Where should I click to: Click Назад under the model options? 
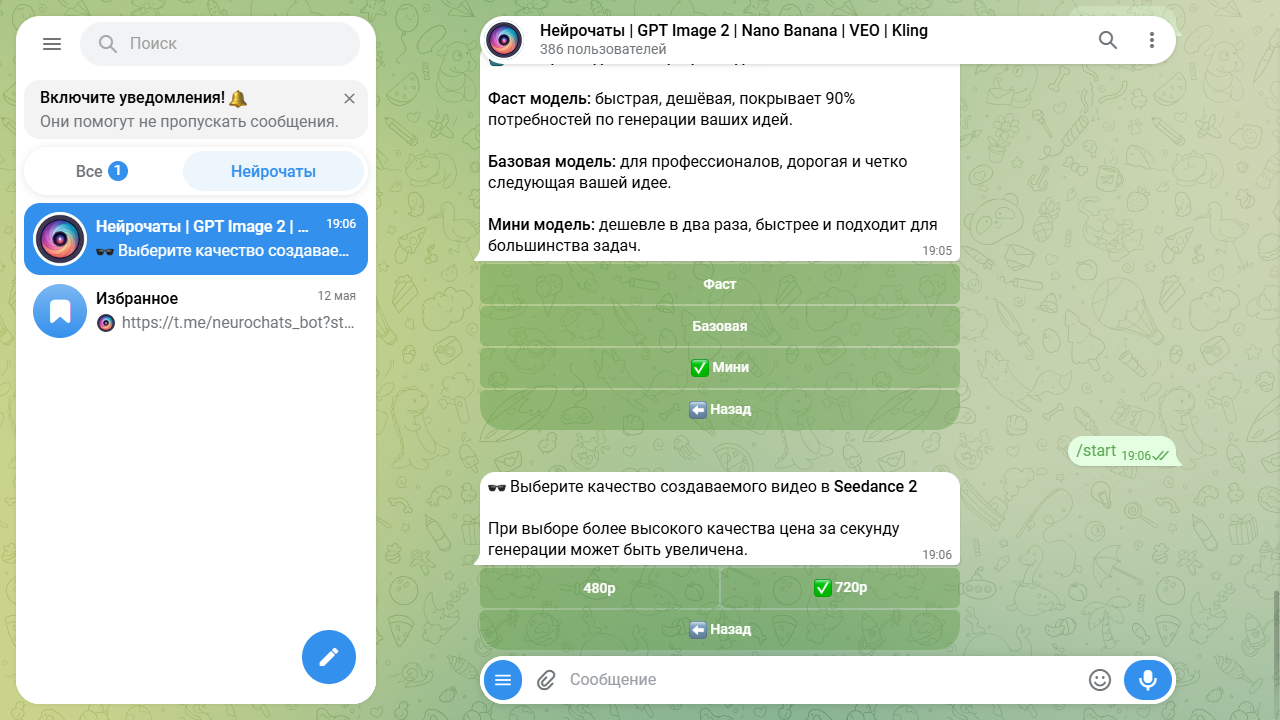point(720,410)
